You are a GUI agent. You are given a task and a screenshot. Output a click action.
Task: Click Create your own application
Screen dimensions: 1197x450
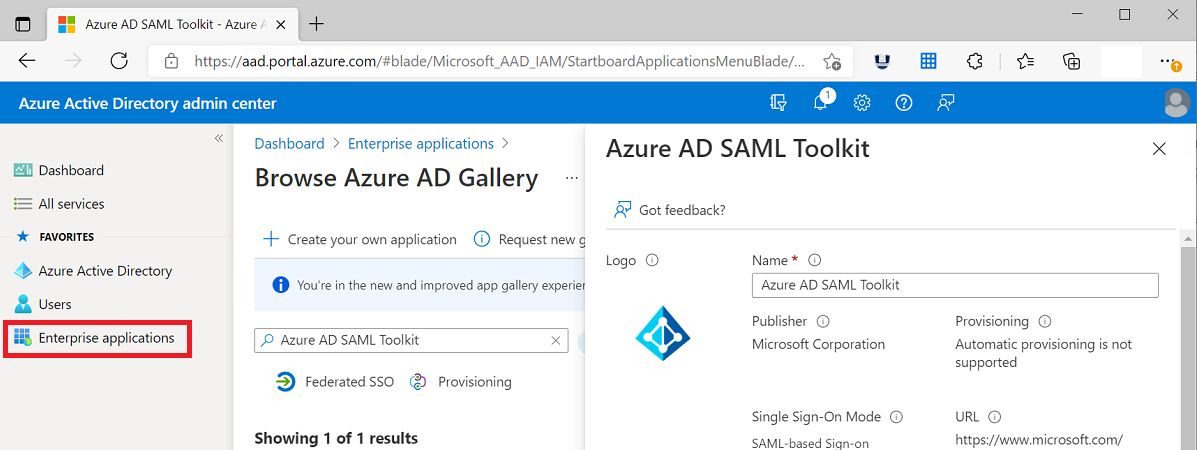pyautogui.click(x=360, y=239)
